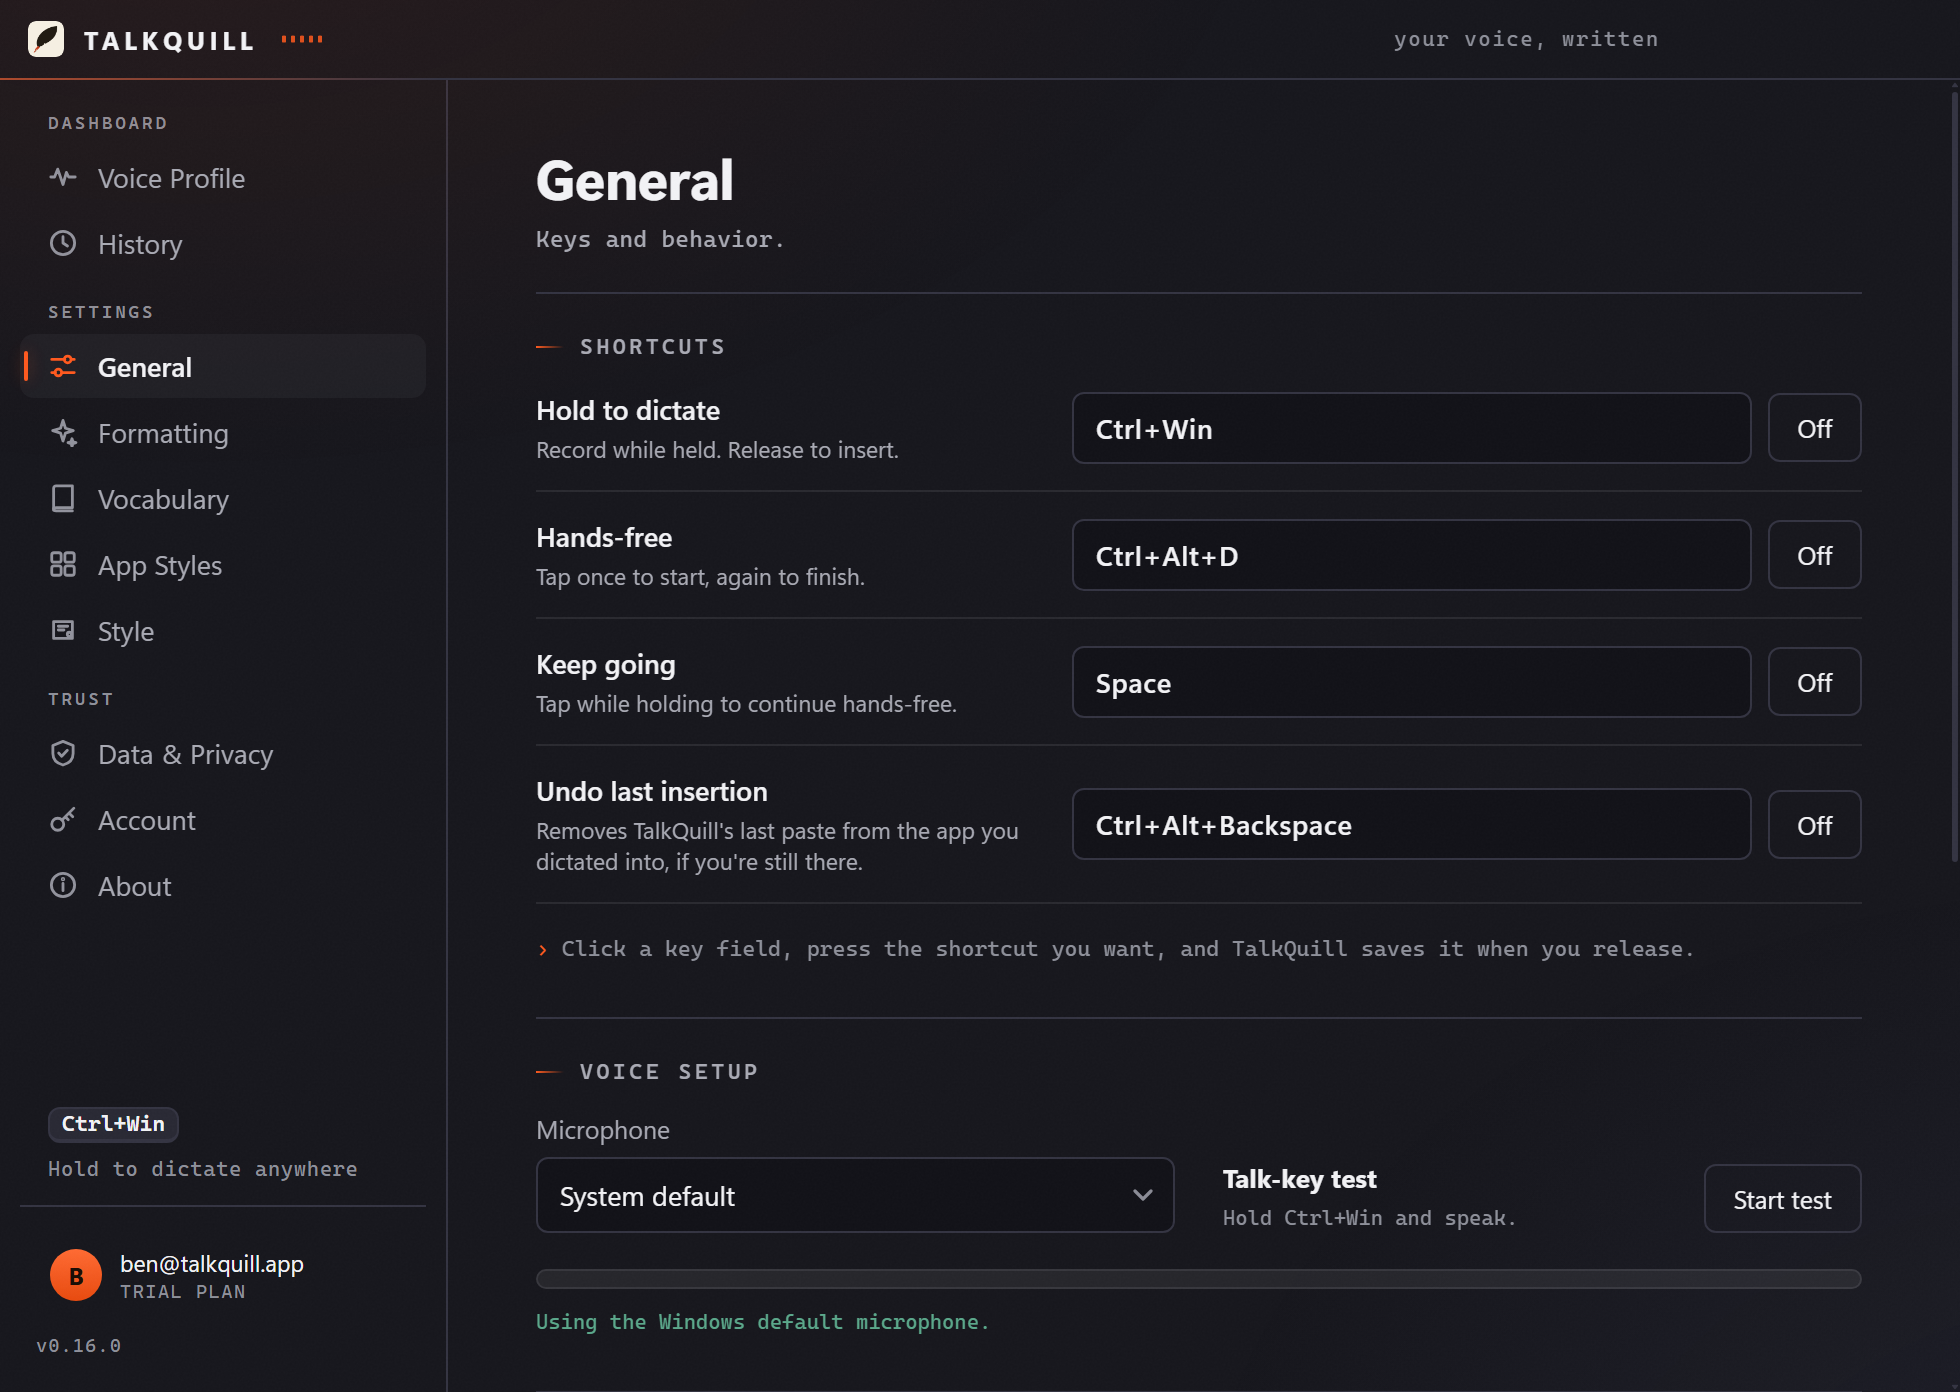Click the v0.16.0 version text
This screenshot has width=1960, height=1392.
coord(79,1346)
